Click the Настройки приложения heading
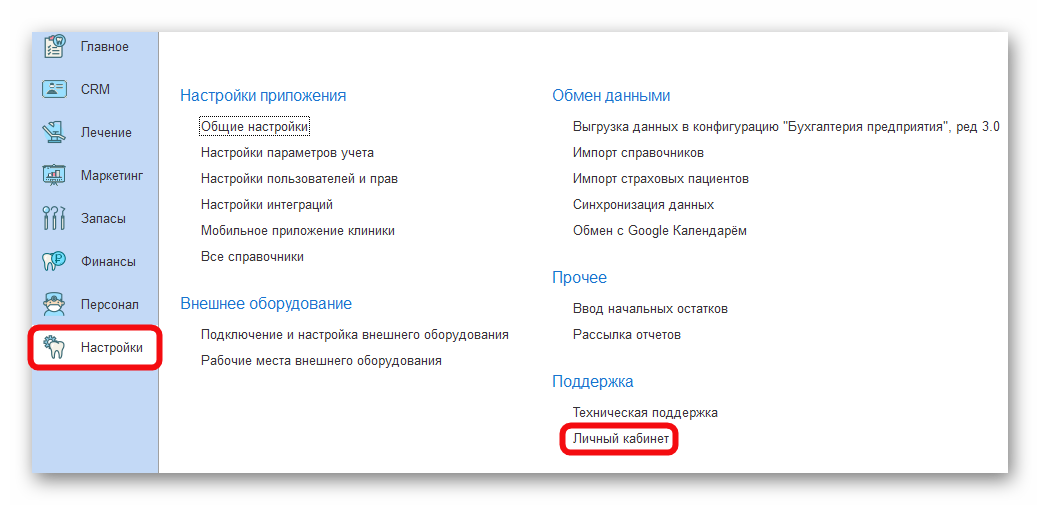1040x505 pixels. [x=263, y=96]
